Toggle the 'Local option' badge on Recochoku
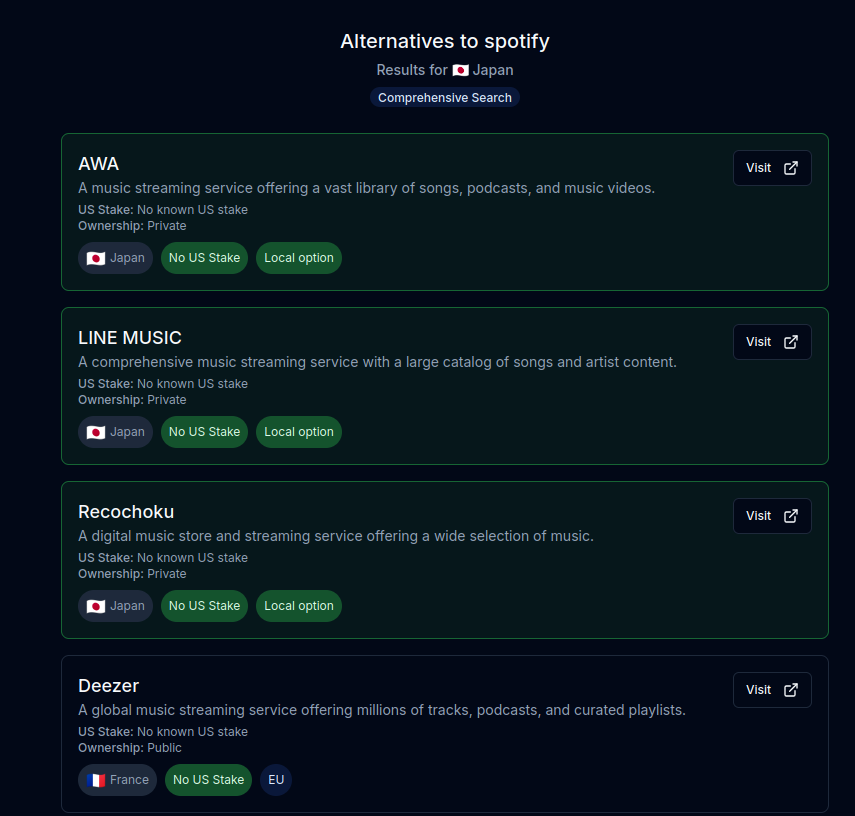Screen dimensions: 855x816 click(x=298, y=606)
